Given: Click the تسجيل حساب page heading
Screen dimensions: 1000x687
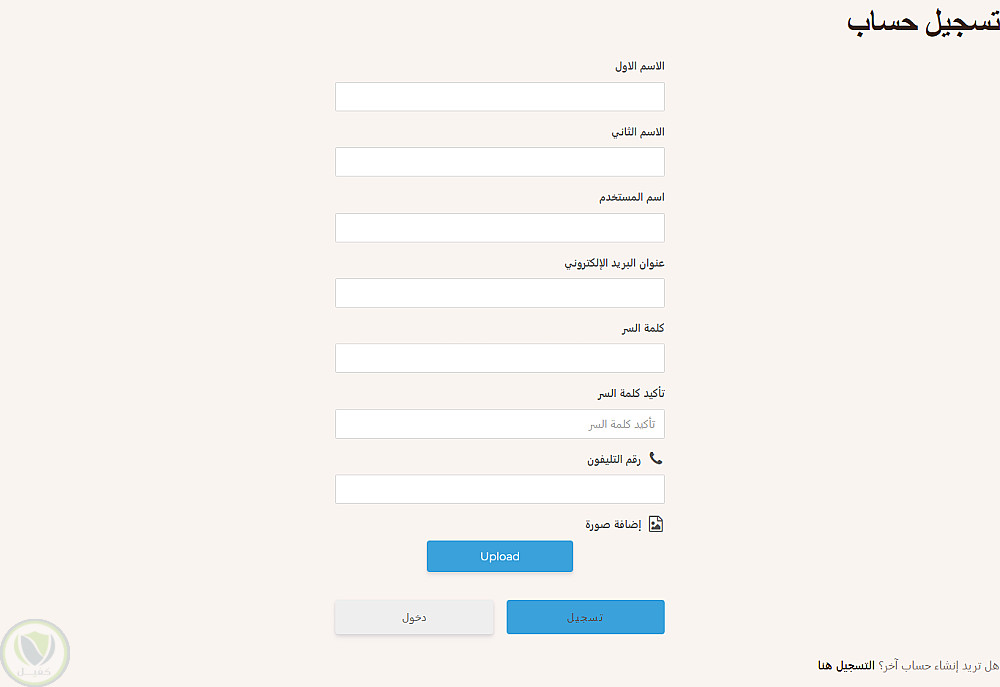Looking at the screenshot, I should (x=922, y=22).
